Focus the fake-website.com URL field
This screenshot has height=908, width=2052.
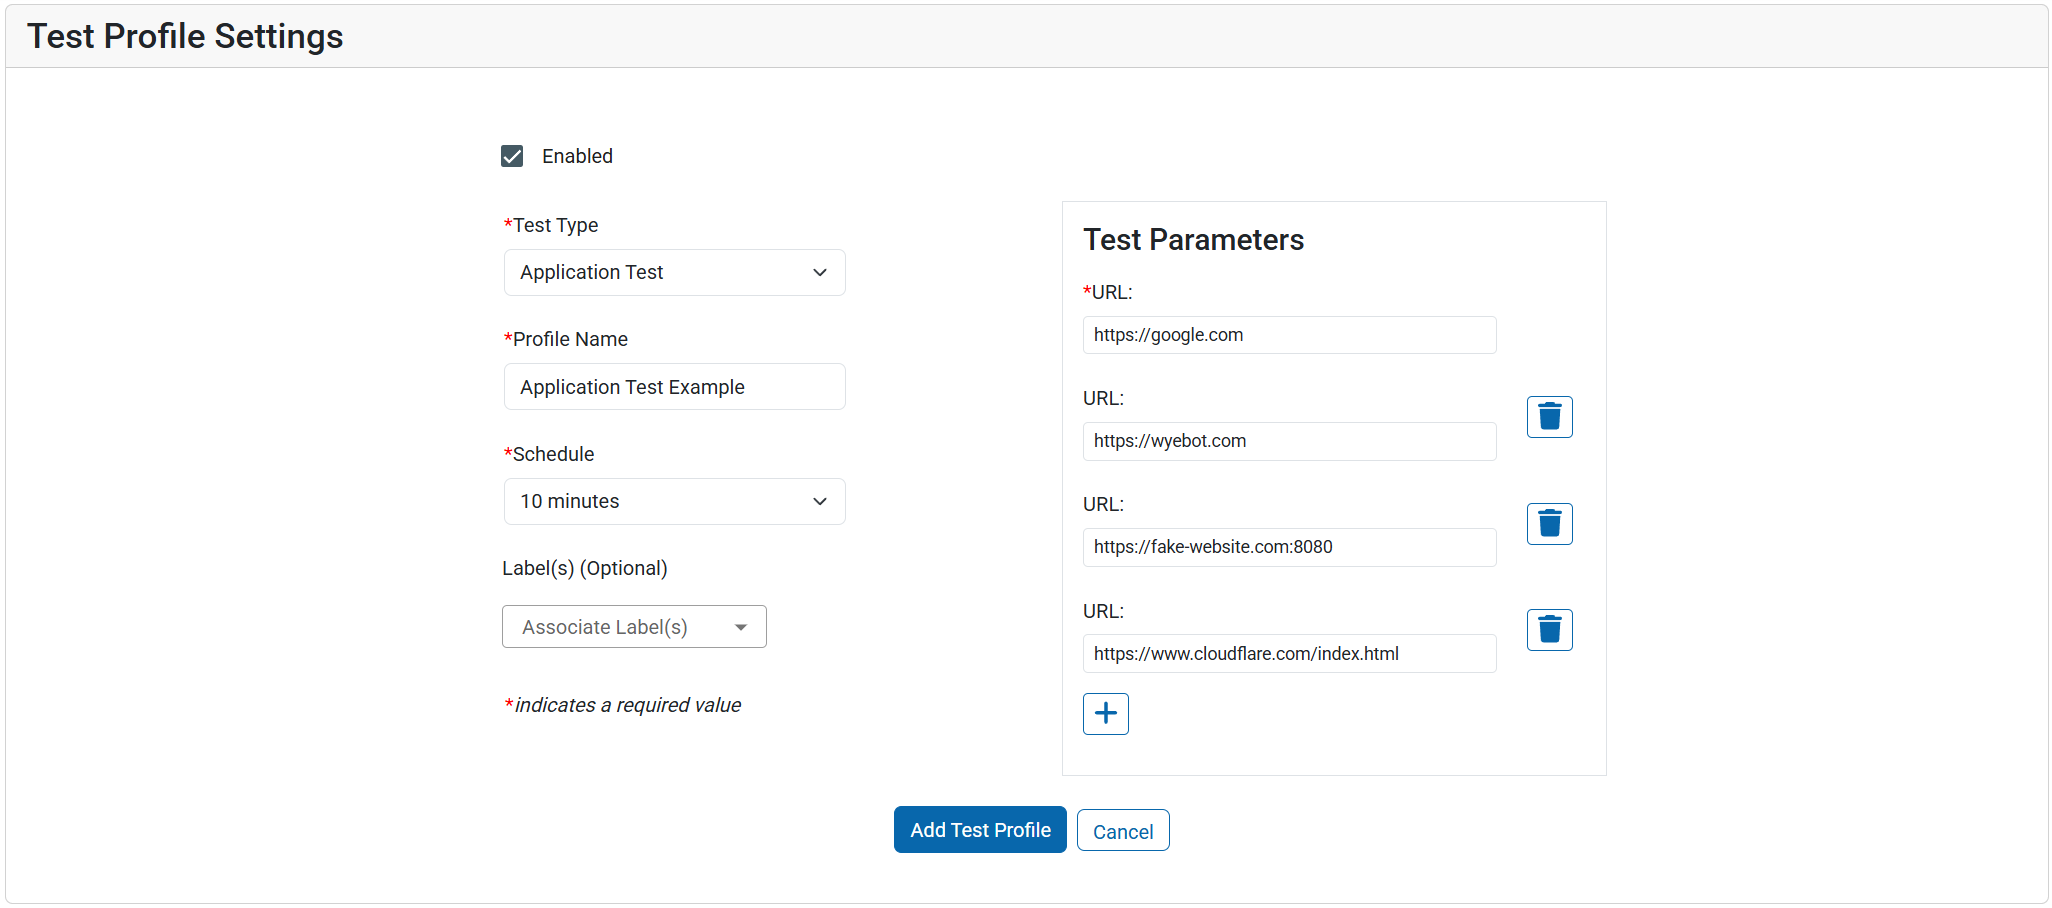(x=1288, y=547)
